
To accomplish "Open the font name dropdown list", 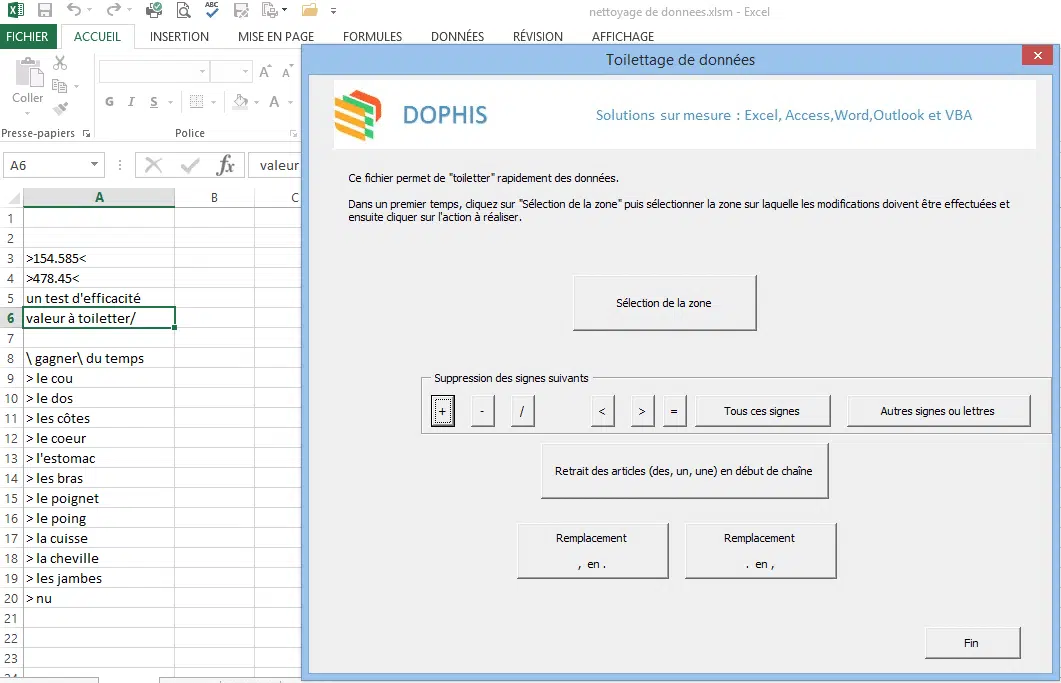I will 203,72.
